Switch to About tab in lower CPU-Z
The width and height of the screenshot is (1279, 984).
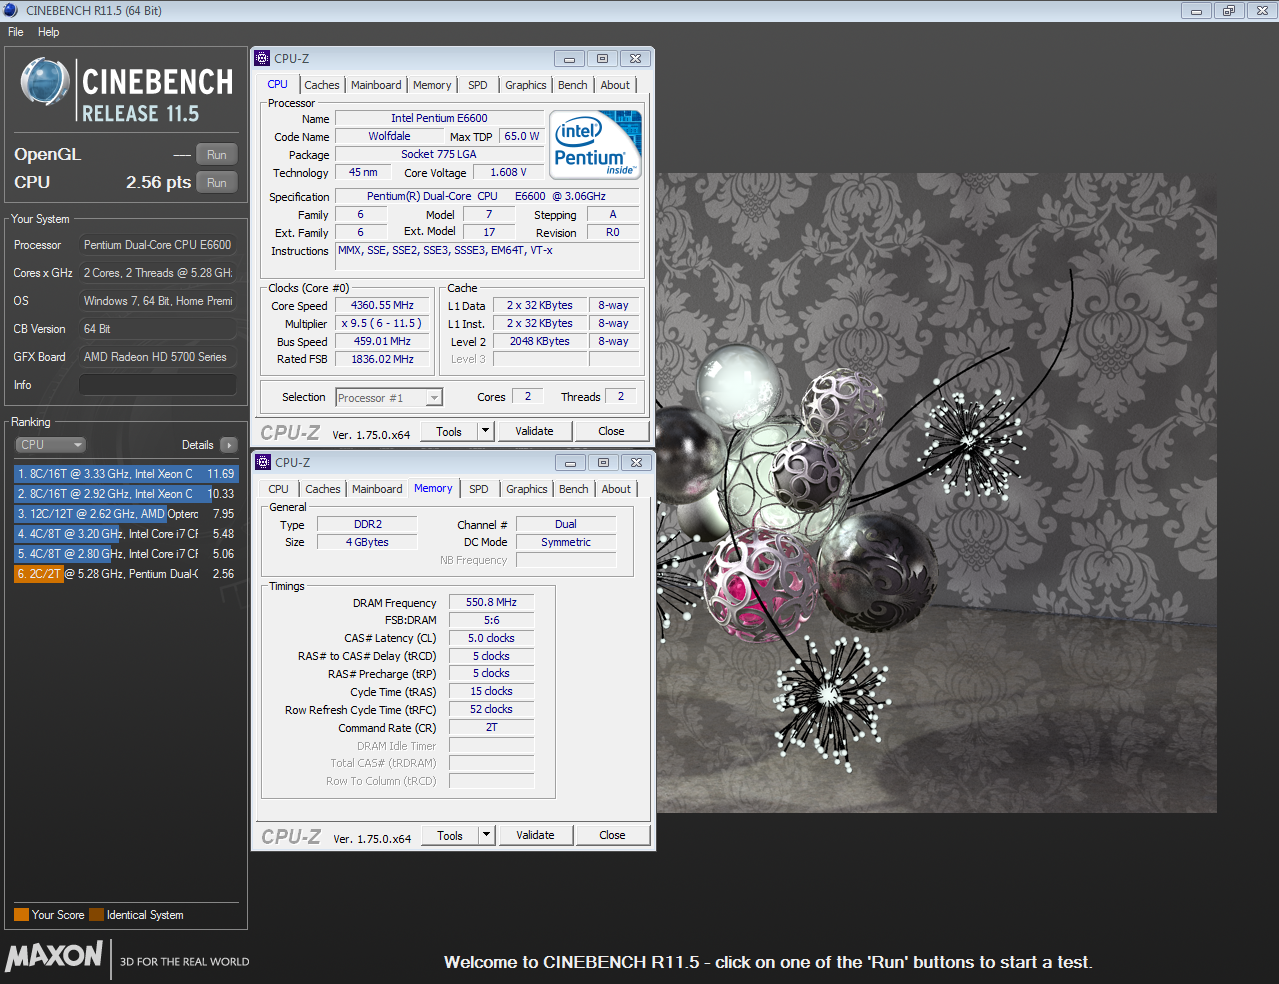(616, 489)
